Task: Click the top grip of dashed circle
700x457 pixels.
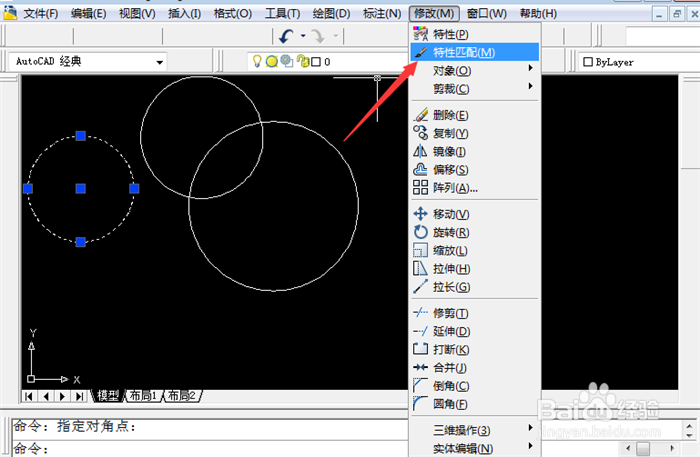Action: 80,136
